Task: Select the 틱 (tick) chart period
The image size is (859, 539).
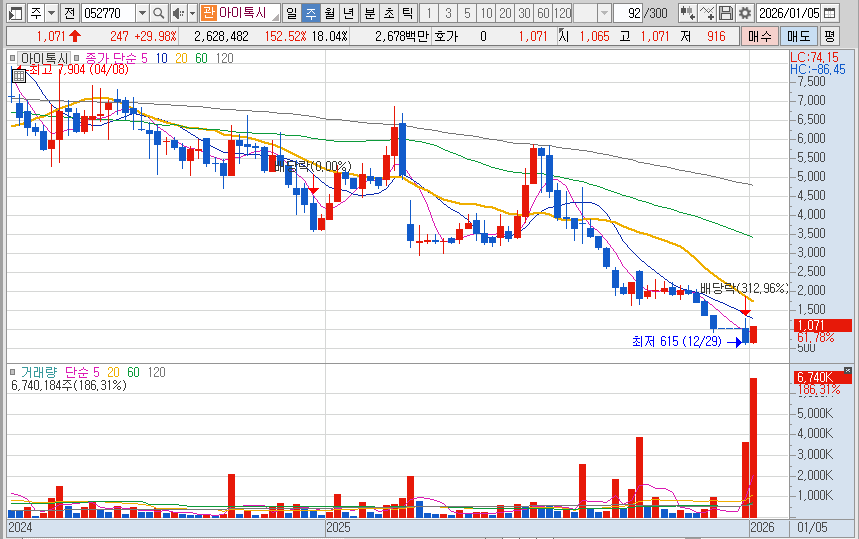Action: (x=408, y=13)
